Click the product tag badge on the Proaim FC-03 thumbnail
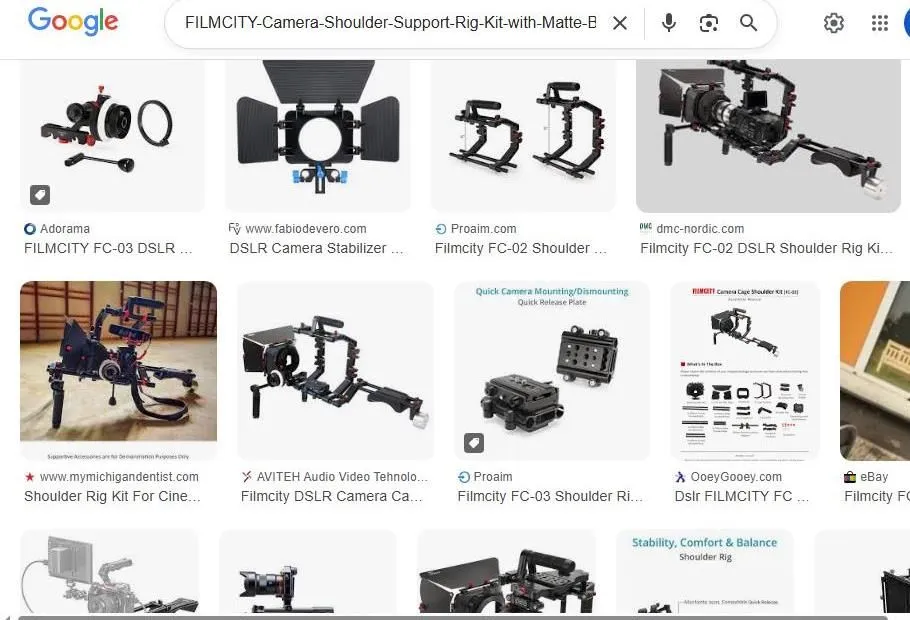910x620 pixels. click(473, 442)
